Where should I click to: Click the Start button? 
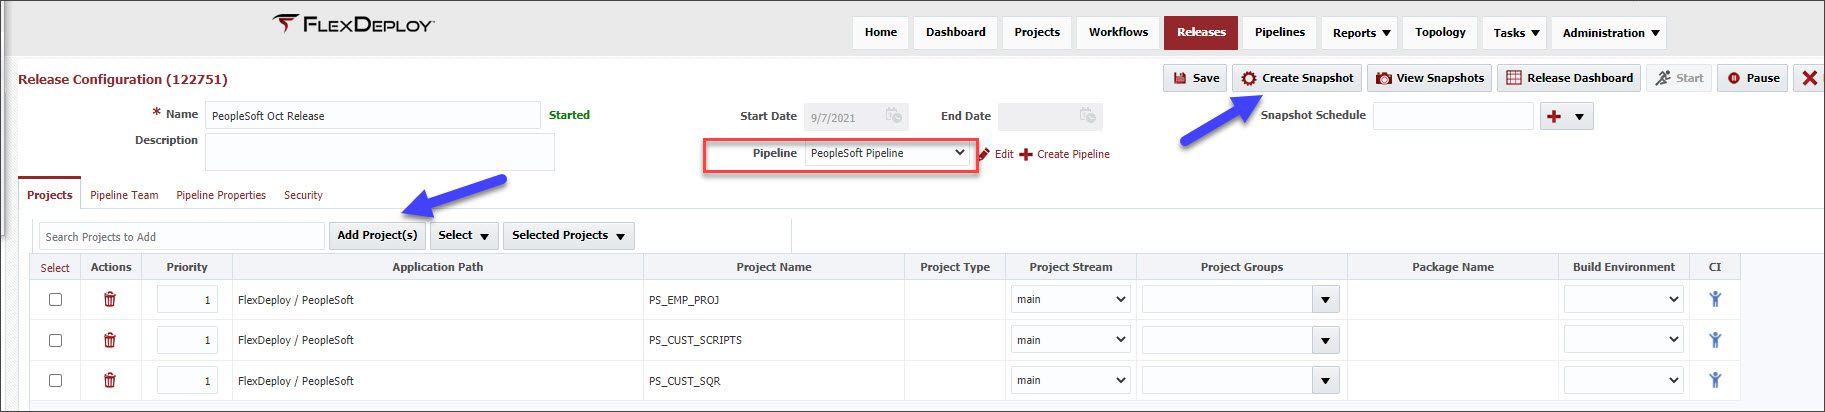tap(1679, 78)
